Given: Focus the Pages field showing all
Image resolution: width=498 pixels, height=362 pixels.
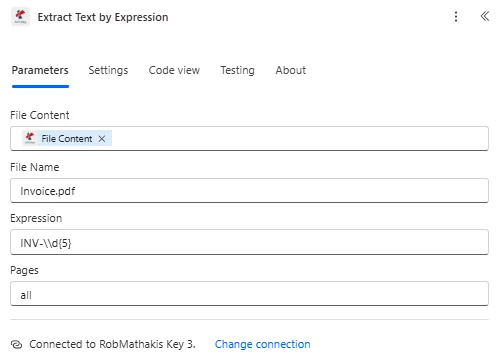Looking at the screenshot, I should 249,294.
